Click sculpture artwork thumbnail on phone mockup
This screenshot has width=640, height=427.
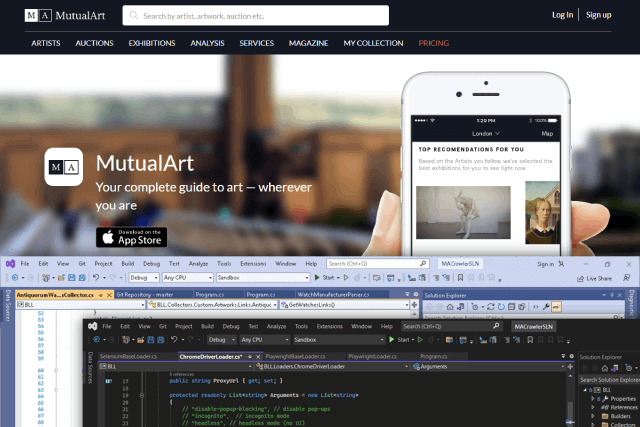coord(463,212)
